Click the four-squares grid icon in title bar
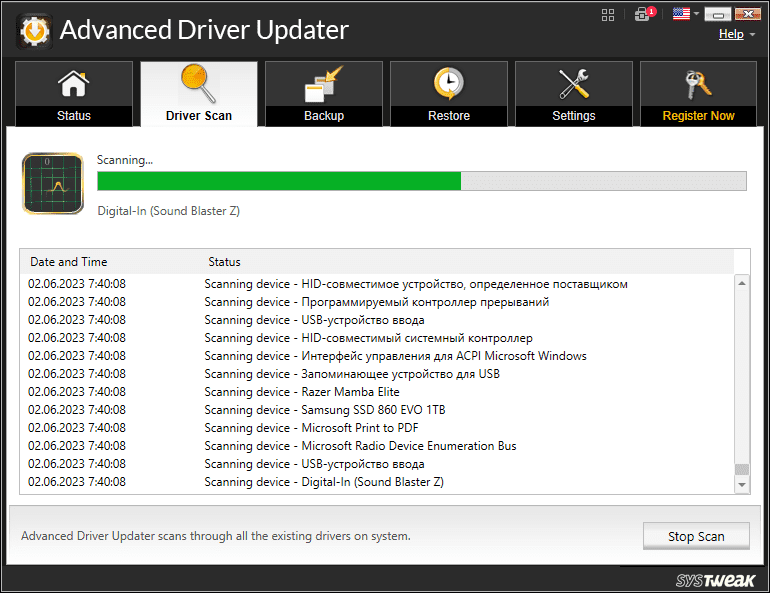 click(608, 15)
